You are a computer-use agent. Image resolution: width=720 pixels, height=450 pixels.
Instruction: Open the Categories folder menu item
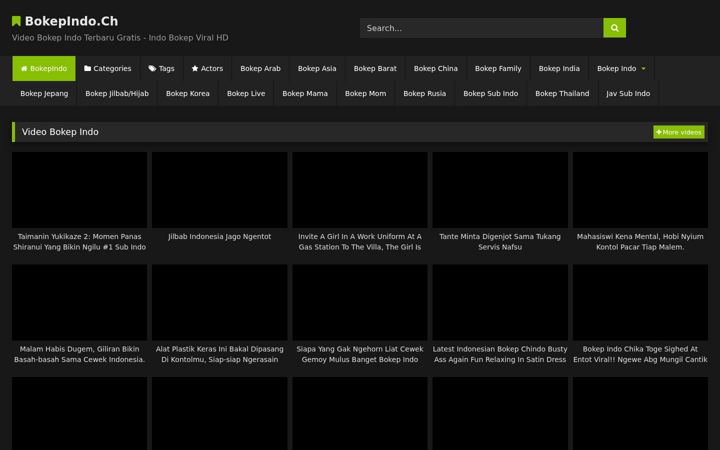[x=107, y=68]
